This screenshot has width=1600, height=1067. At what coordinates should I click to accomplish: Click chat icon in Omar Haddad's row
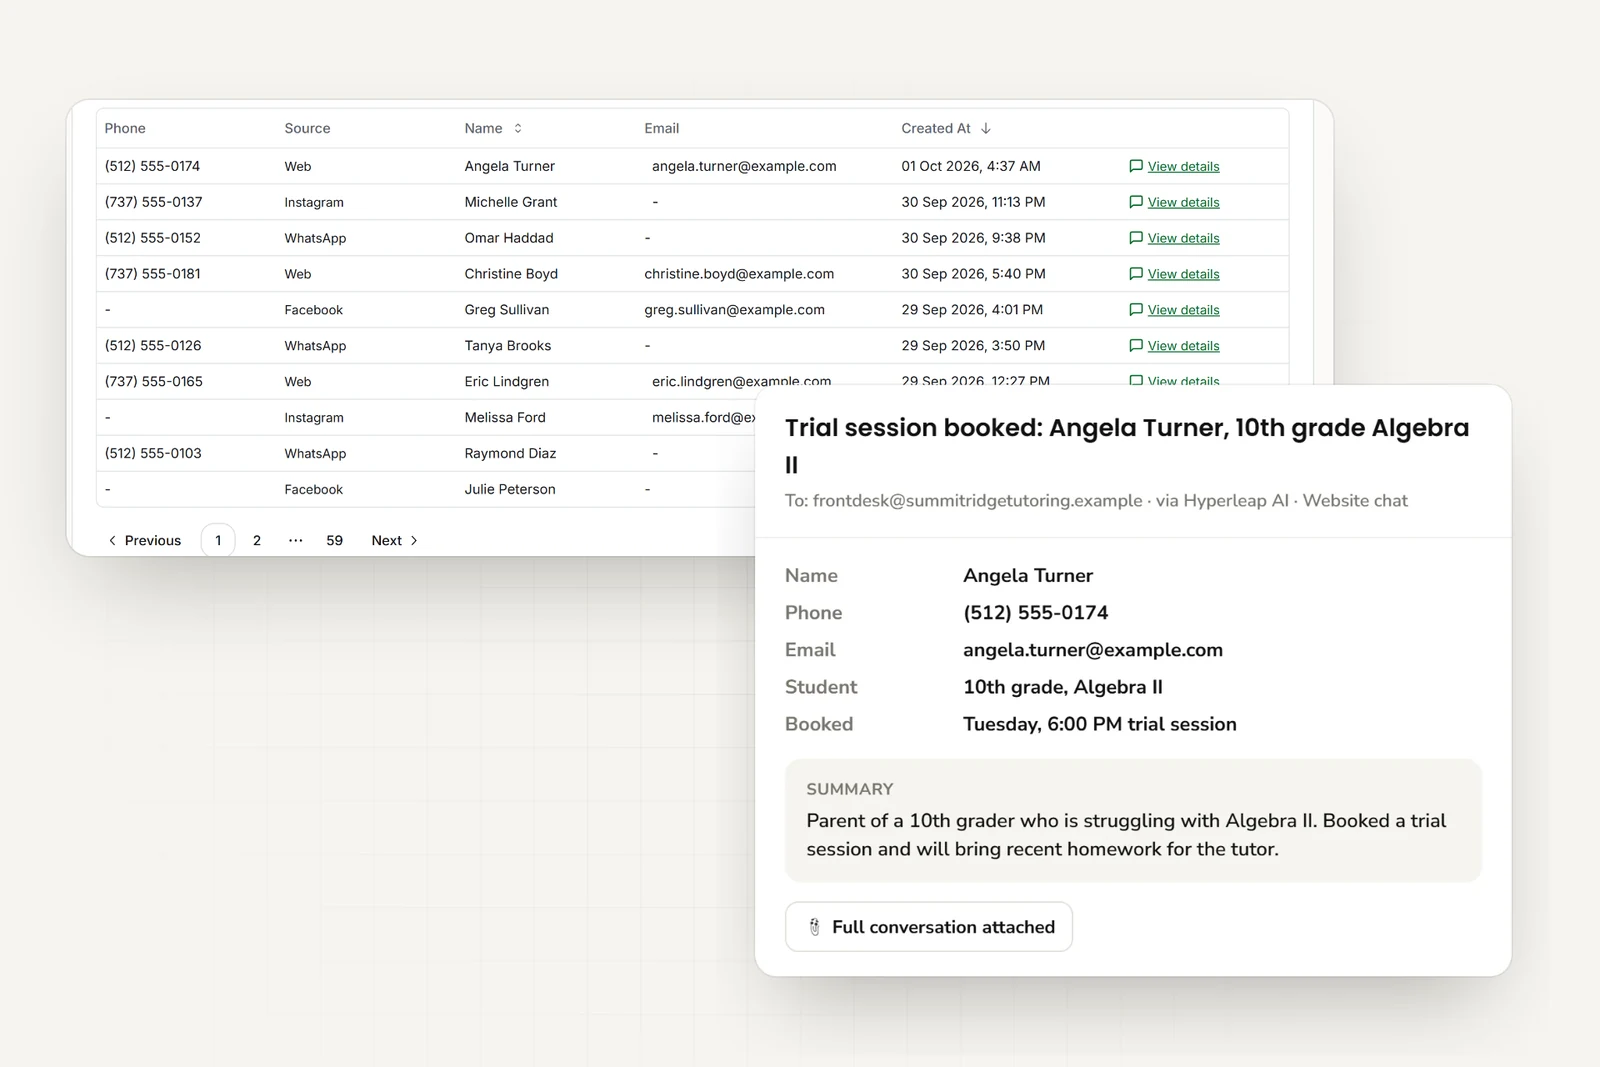pos(1136,238)
